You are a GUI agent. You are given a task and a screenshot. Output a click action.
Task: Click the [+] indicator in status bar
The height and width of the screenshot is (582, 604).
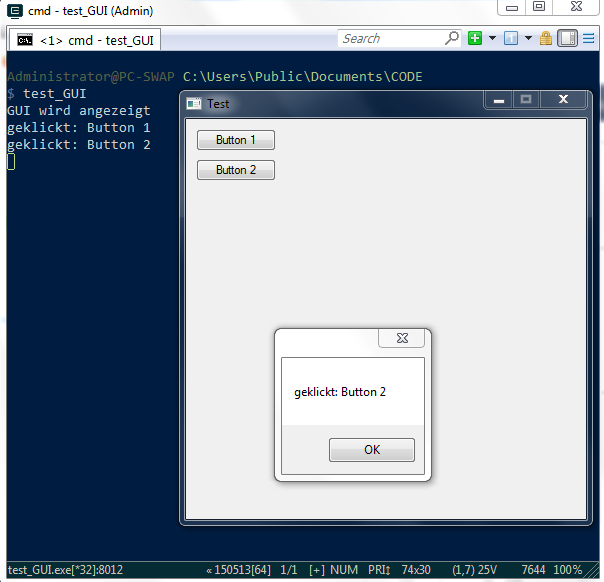317,570
